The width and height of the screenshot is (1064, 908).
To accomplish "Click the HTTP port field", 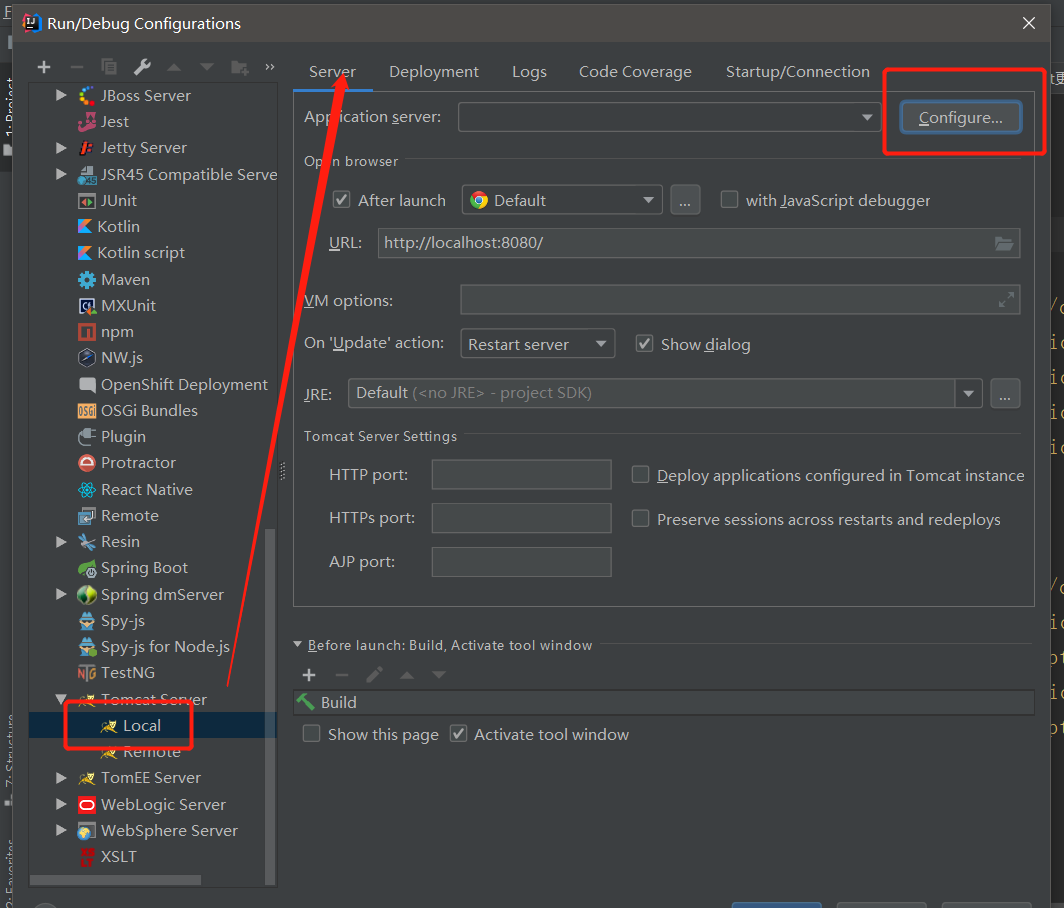I will [x=521, y=474].
